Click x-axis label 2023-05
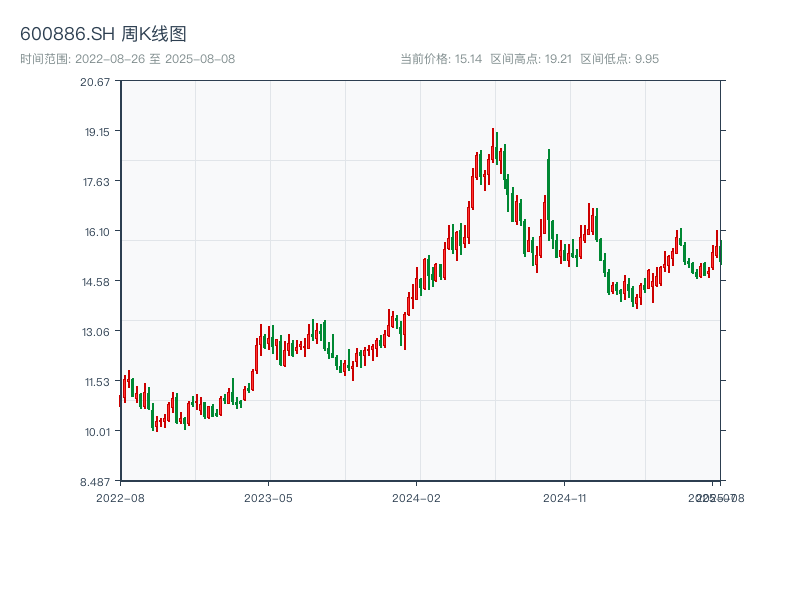This screenshot has width=800, height=600. [x=268, y=498]
